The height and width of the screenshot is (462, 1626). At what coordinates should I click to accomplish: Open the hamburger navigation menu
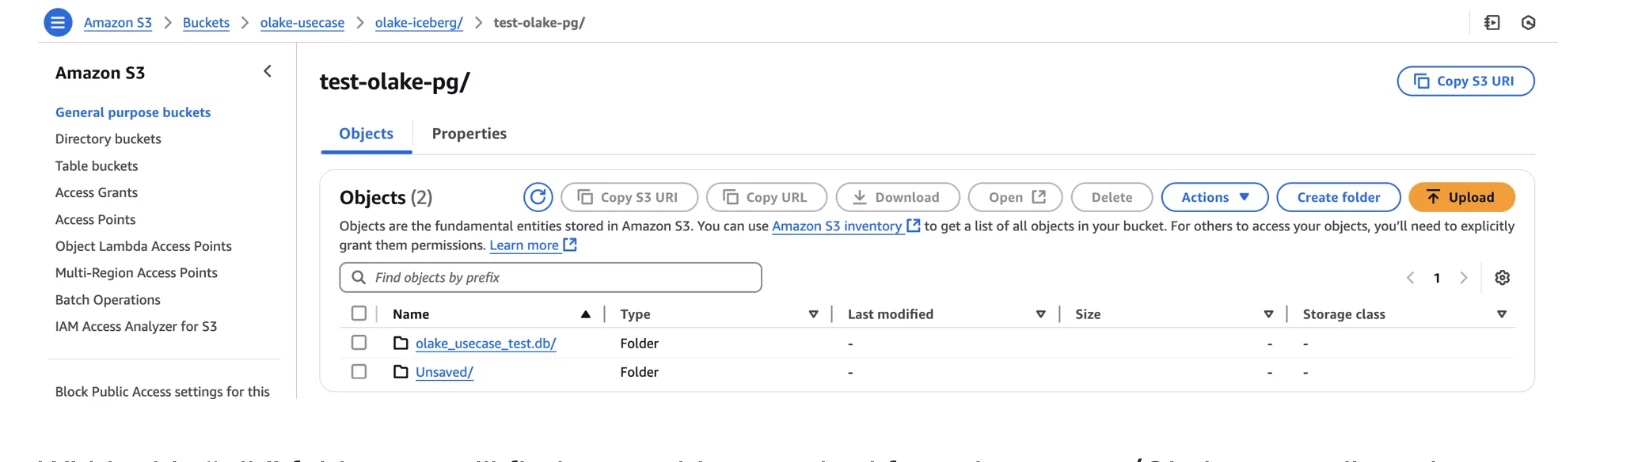pos(58,22)
